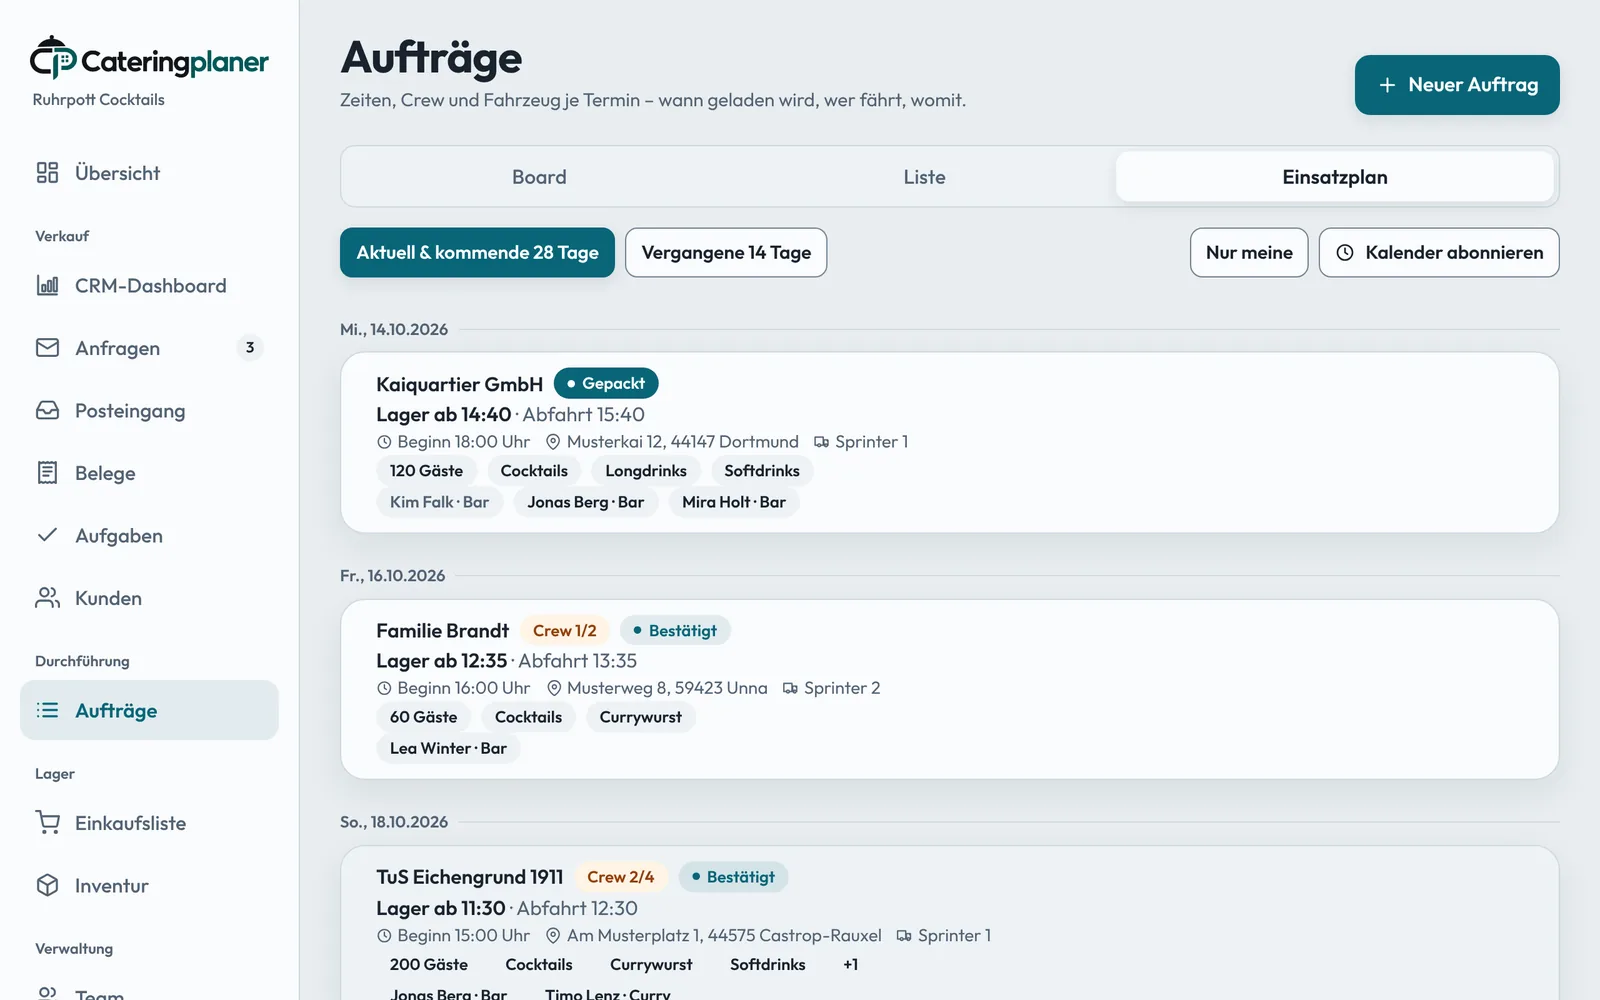Screen dimensions: 1600x1000
Task: Click the Cateringplaner logo icon
Action: [53, 57]
